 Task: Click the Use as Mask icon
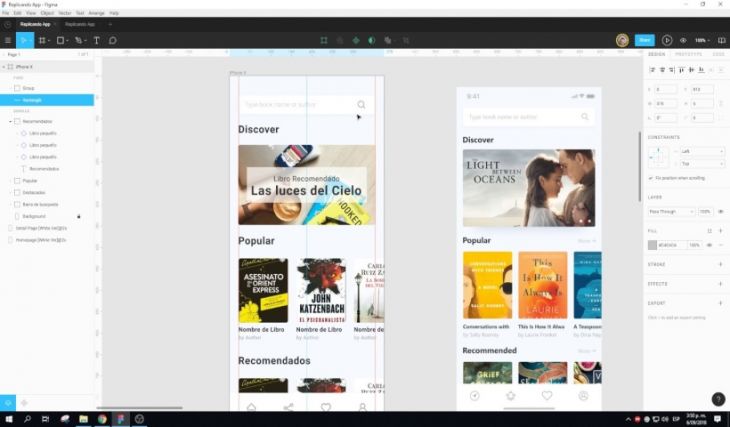tap(372, 41)
